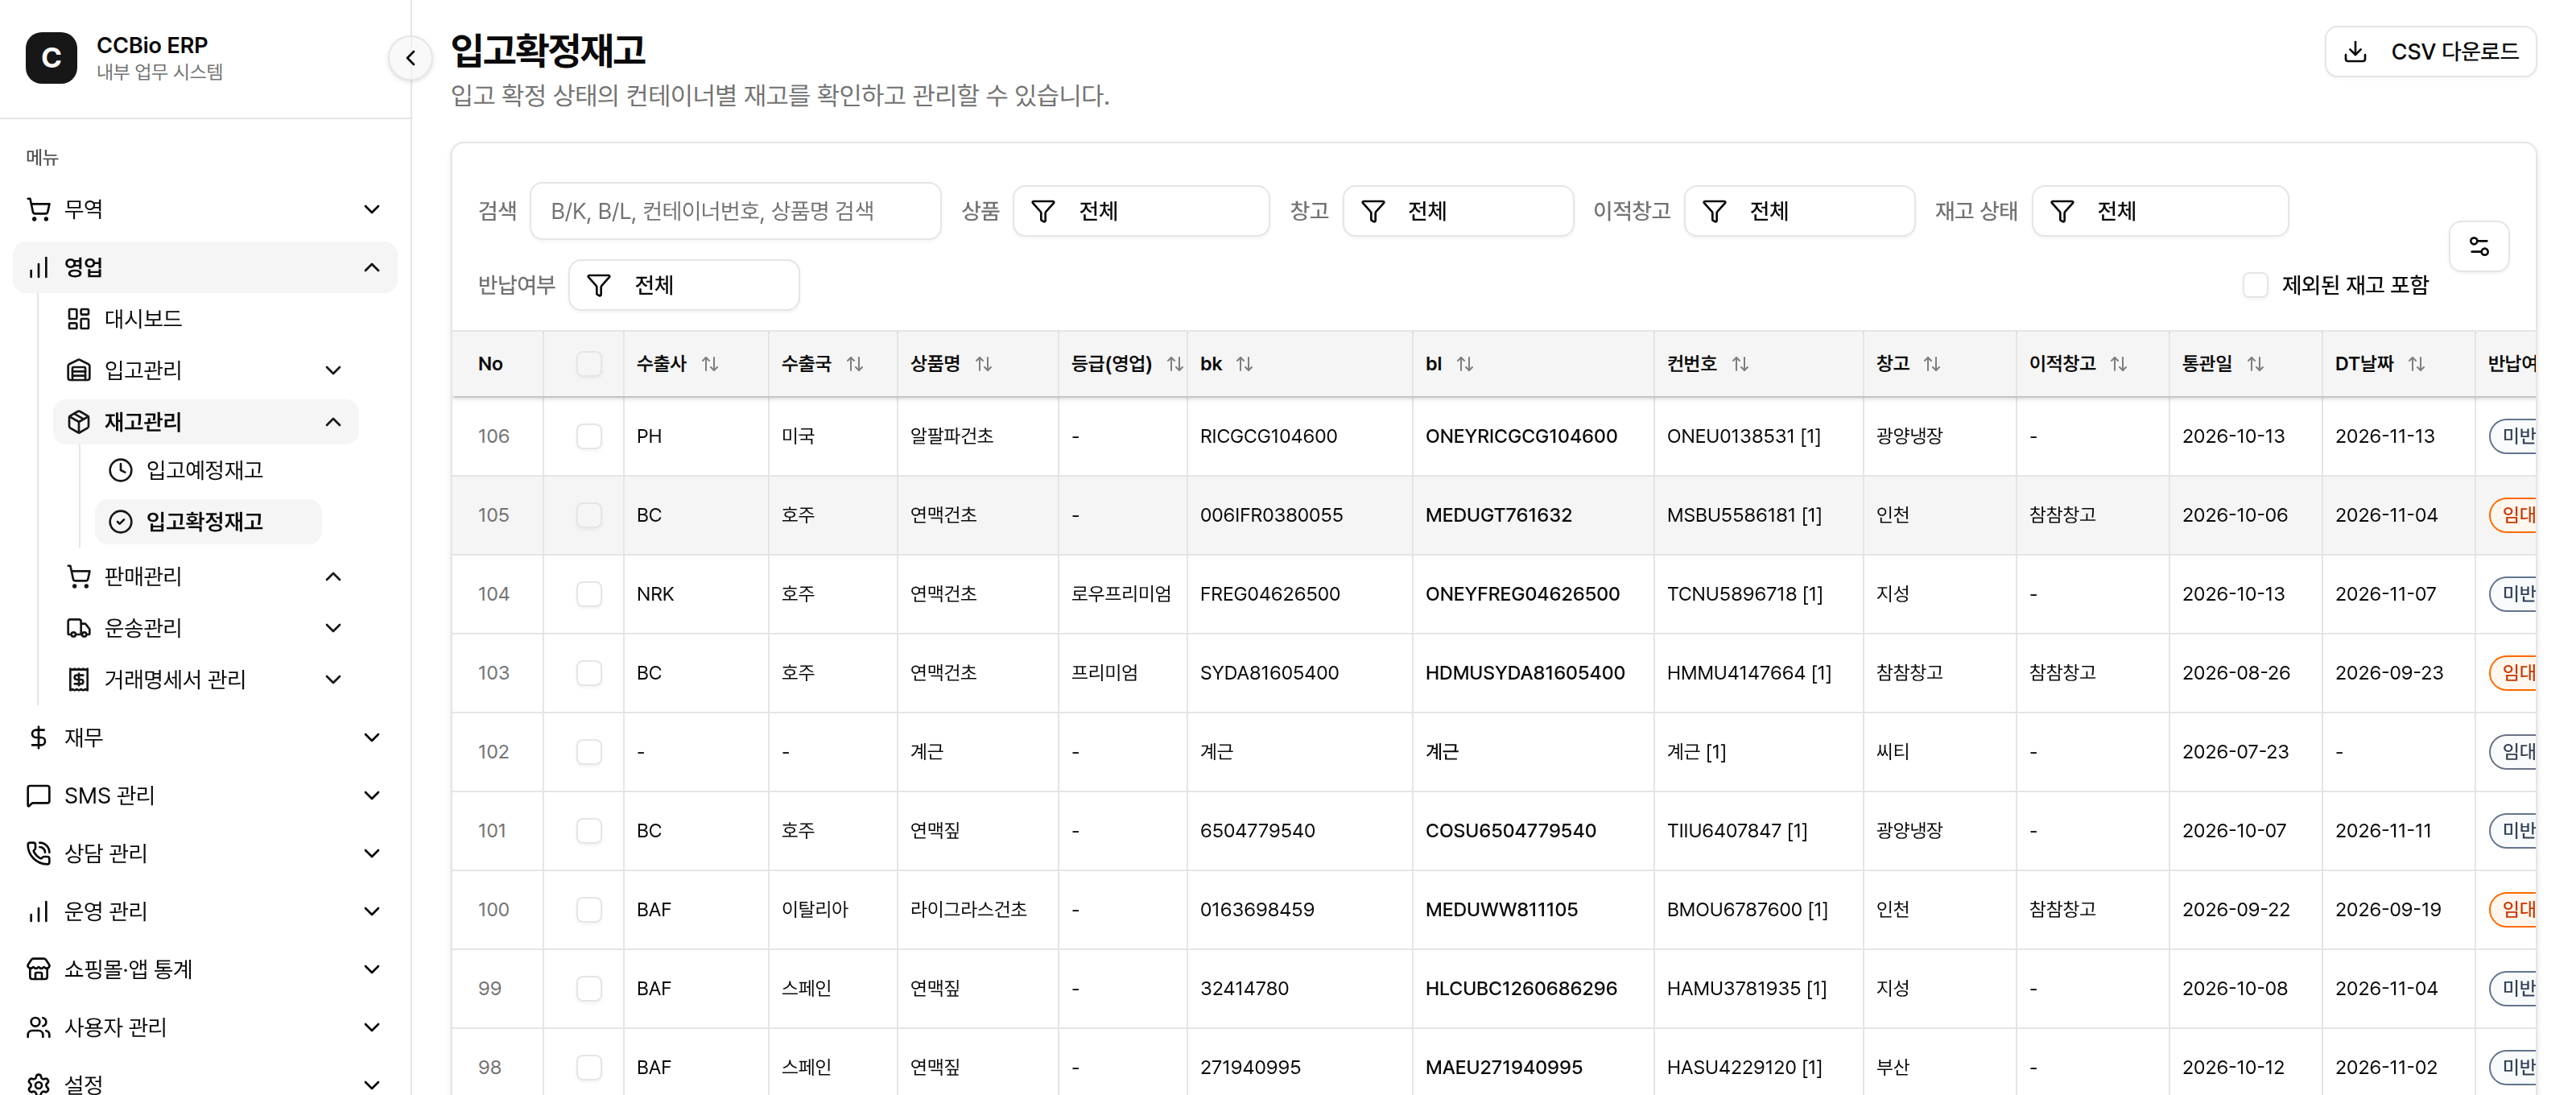Sort by DT날짜 column arrows
Viewport: 2576px width, 1095px height.
pos(2416,364)
